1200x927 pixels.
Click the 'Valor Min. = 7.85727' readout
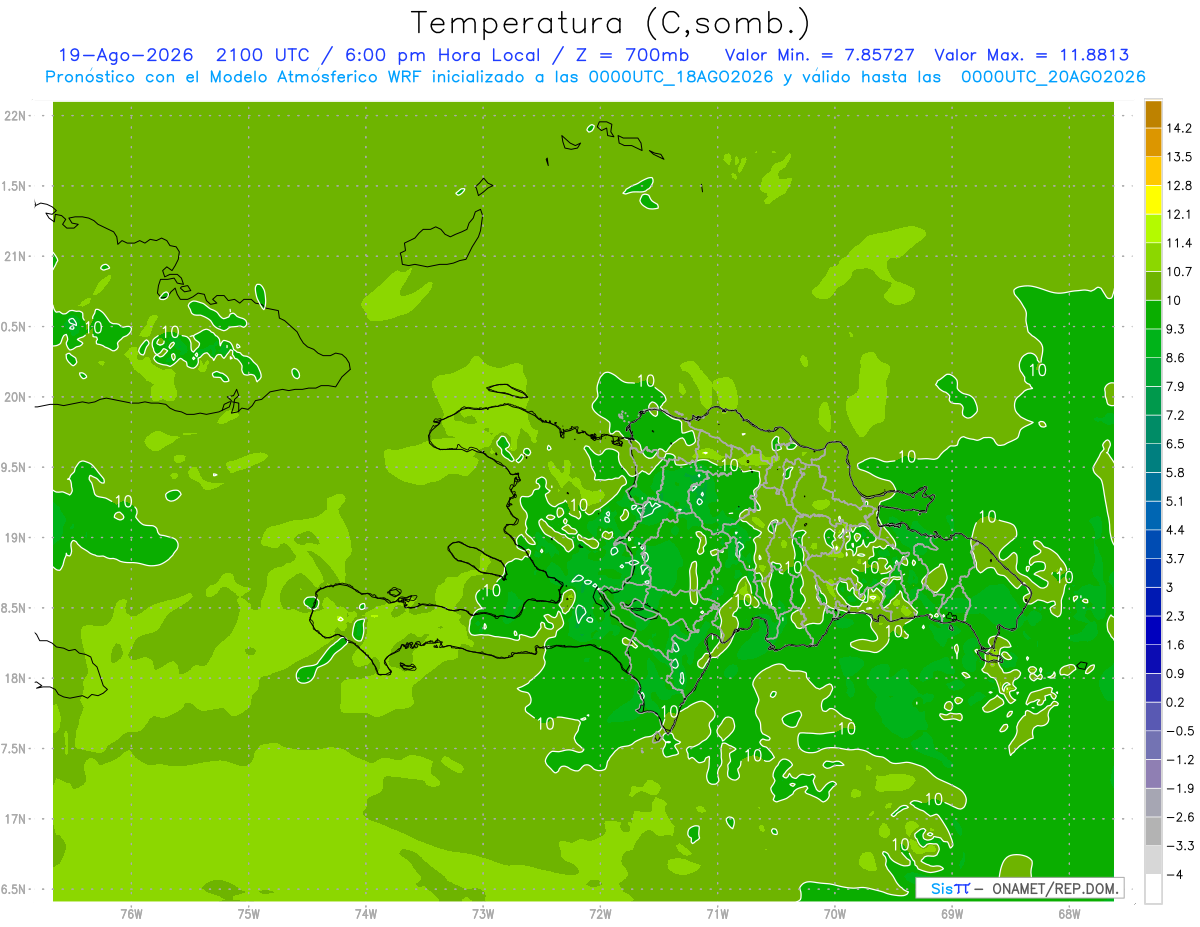tap(818, 55)
